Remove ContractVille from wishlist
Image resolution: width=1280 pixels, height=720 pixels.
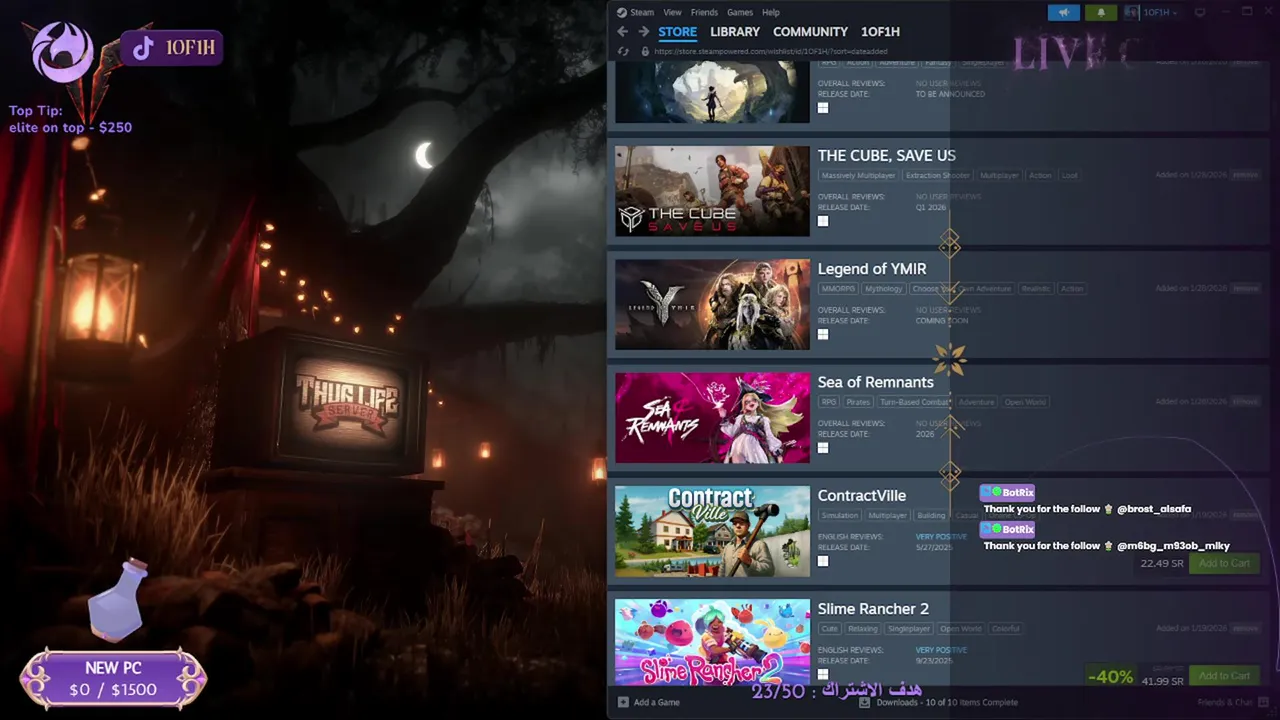(x=1245, y=515)
